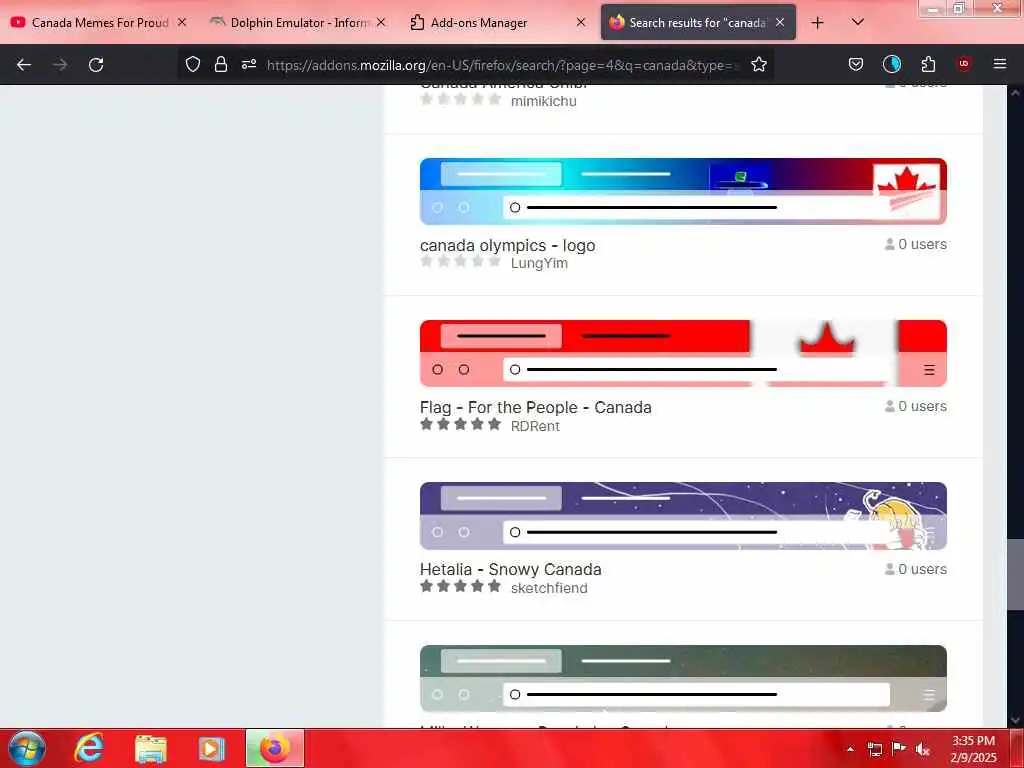Open the network status tray icon
The image size is (1024, 768).
875,749
